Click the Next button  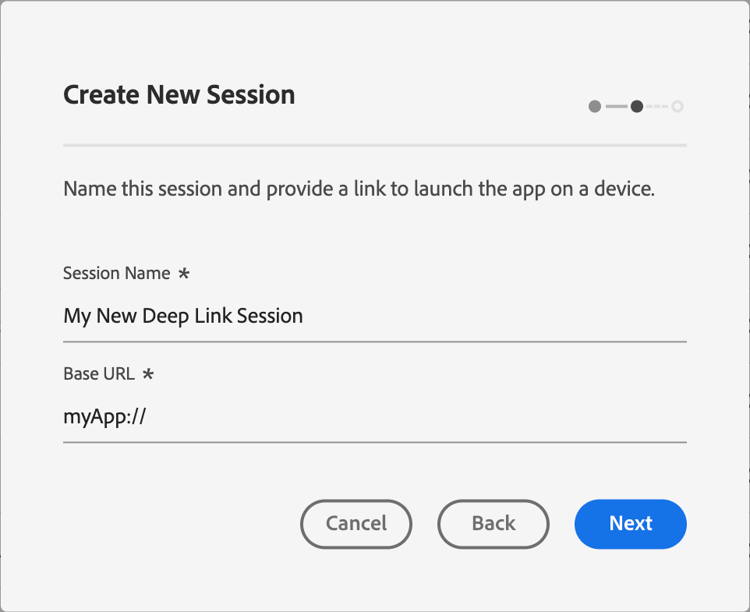point(630,524)
